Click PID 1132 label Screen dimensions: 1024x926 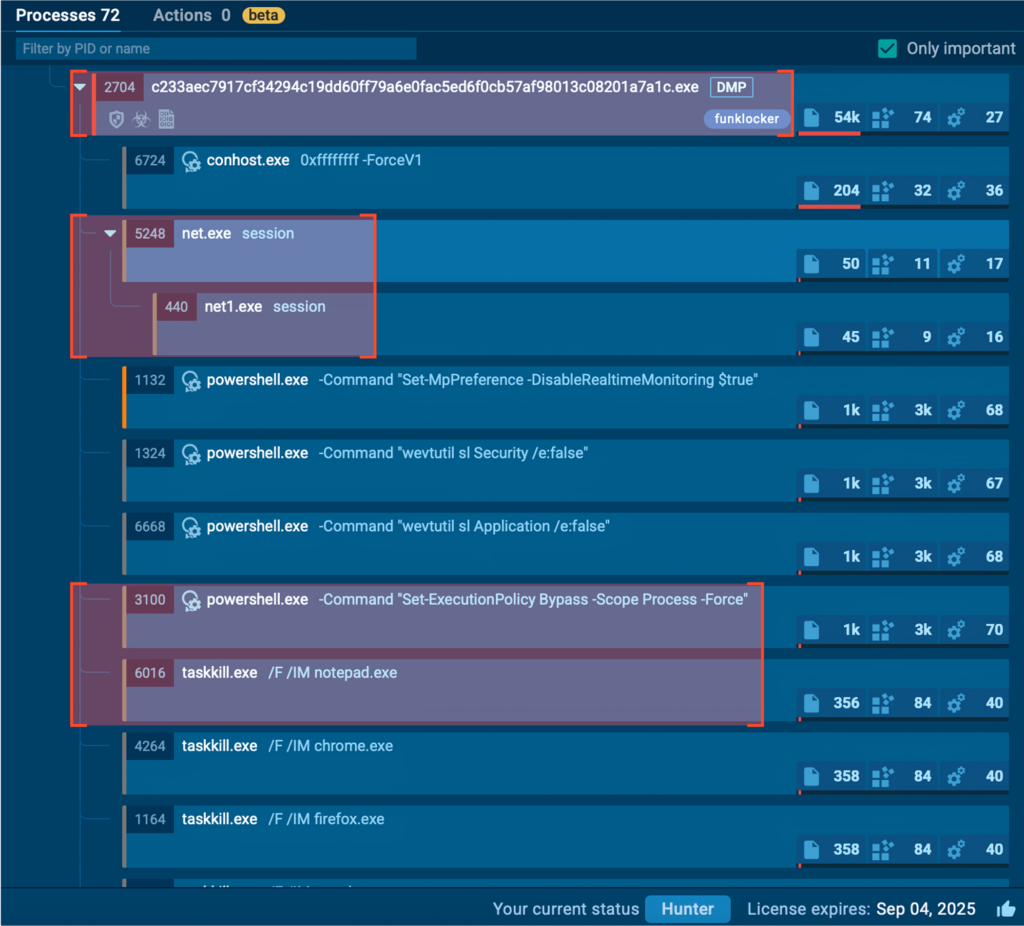tap(150, 379)
